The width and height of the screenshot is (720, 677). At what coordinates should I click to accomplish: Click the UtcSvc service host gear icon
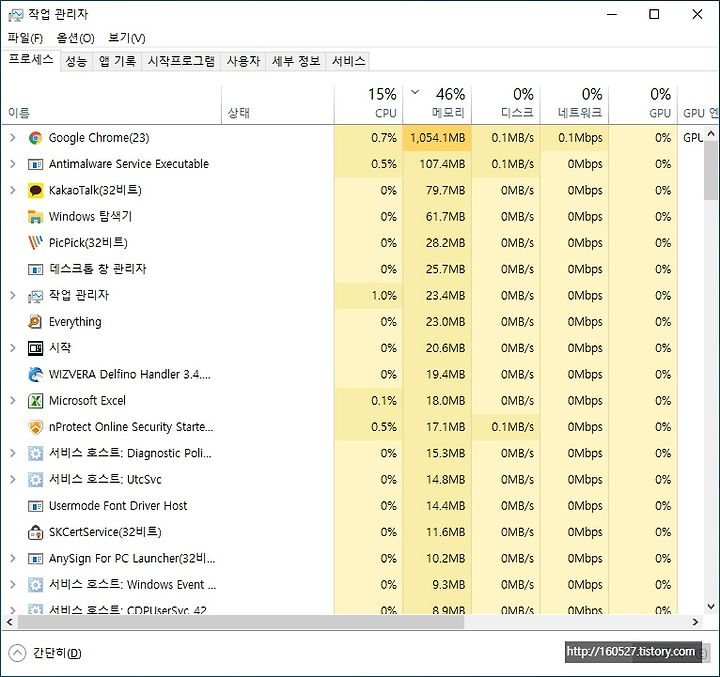[35, 480]
